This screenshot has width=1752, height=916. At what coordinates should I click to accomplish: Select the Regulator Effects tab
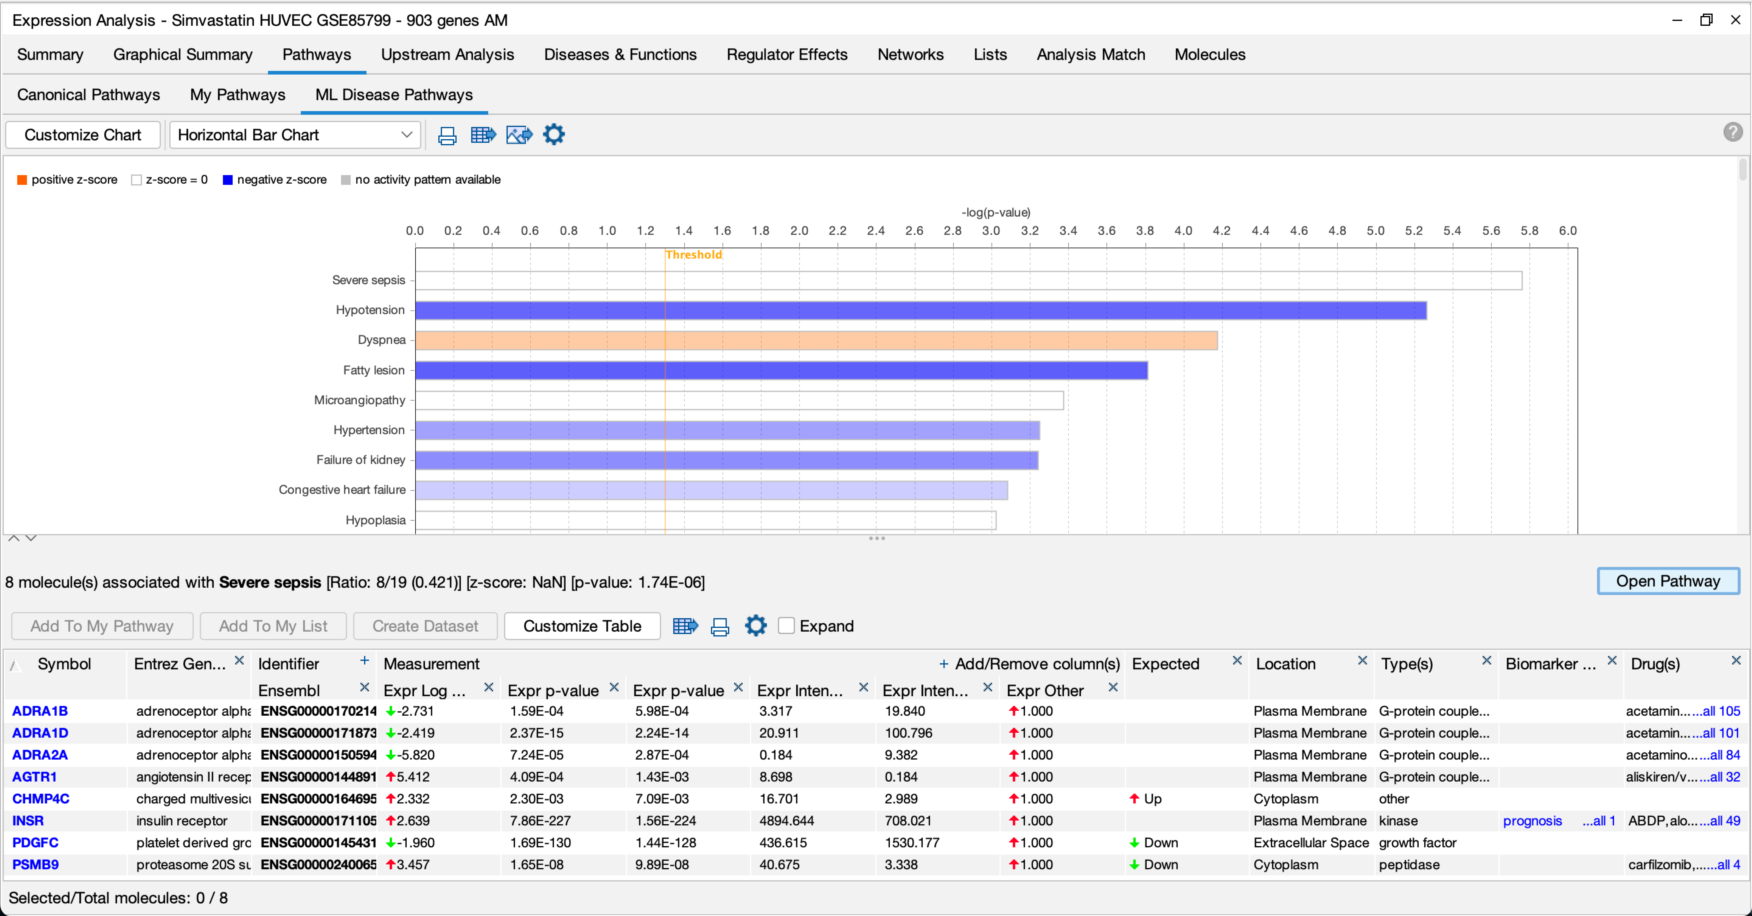787,55
